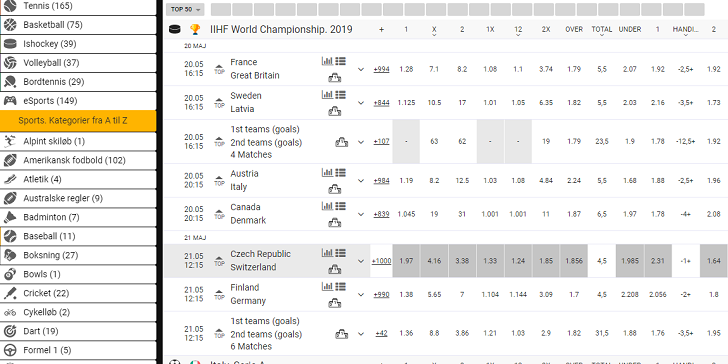This screenshot has height=364, width=728.
Task: Open statistics chart icon for France vs Great Britain
Action: click(x=327, y=61)
